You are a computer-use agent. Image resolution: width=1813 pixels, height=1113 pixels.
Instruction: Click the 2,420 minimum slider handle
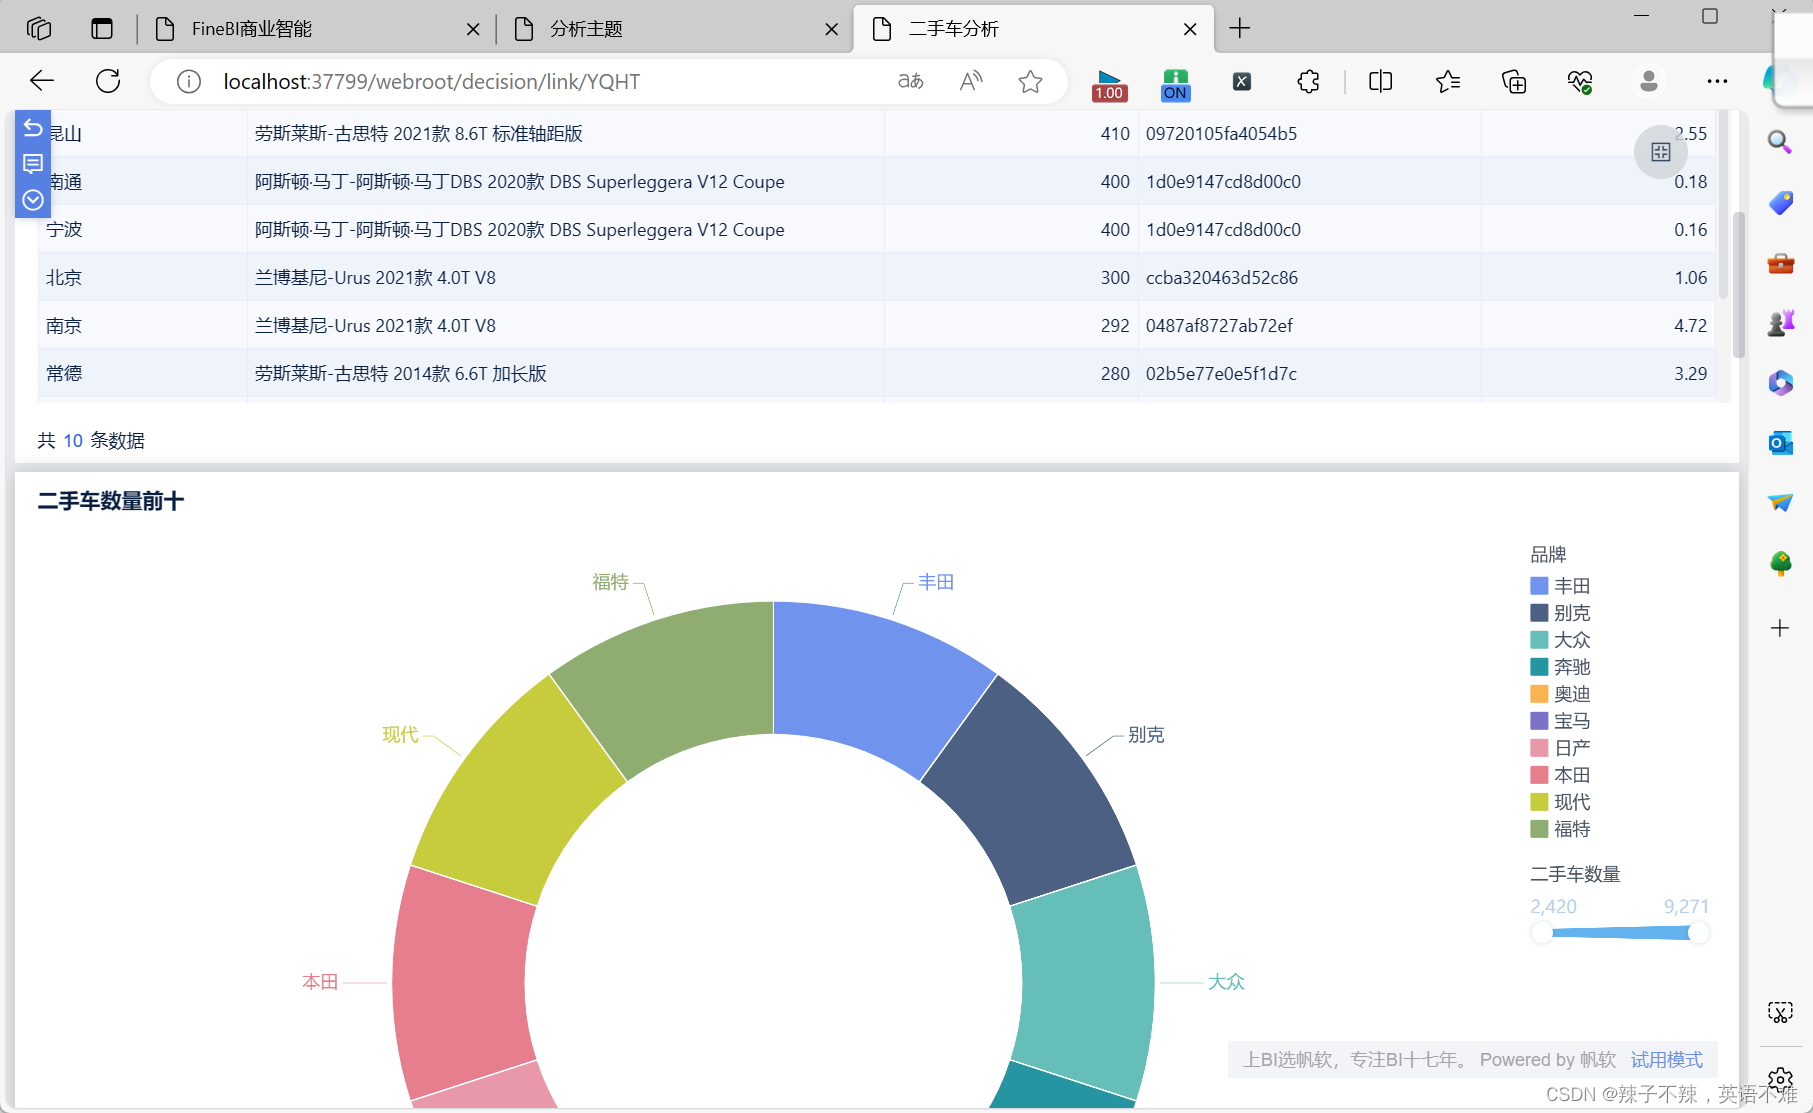[x=1542, y=933]
